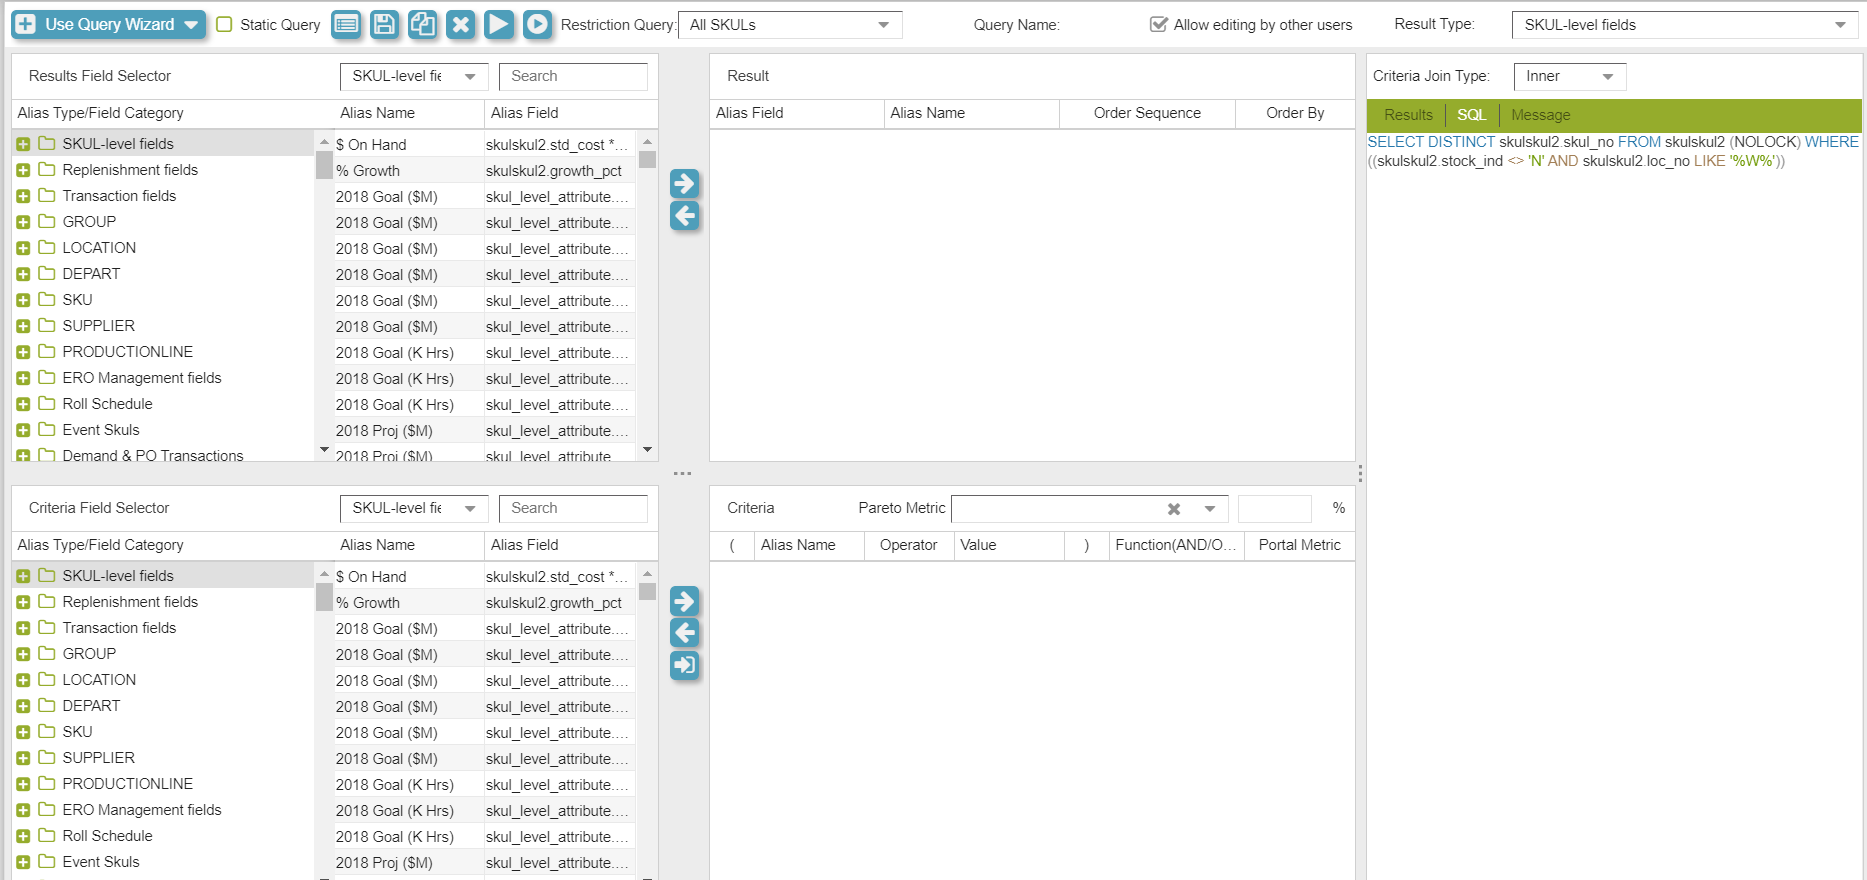Open the Message tab
1867x880 pixels.
point(1540,115)
